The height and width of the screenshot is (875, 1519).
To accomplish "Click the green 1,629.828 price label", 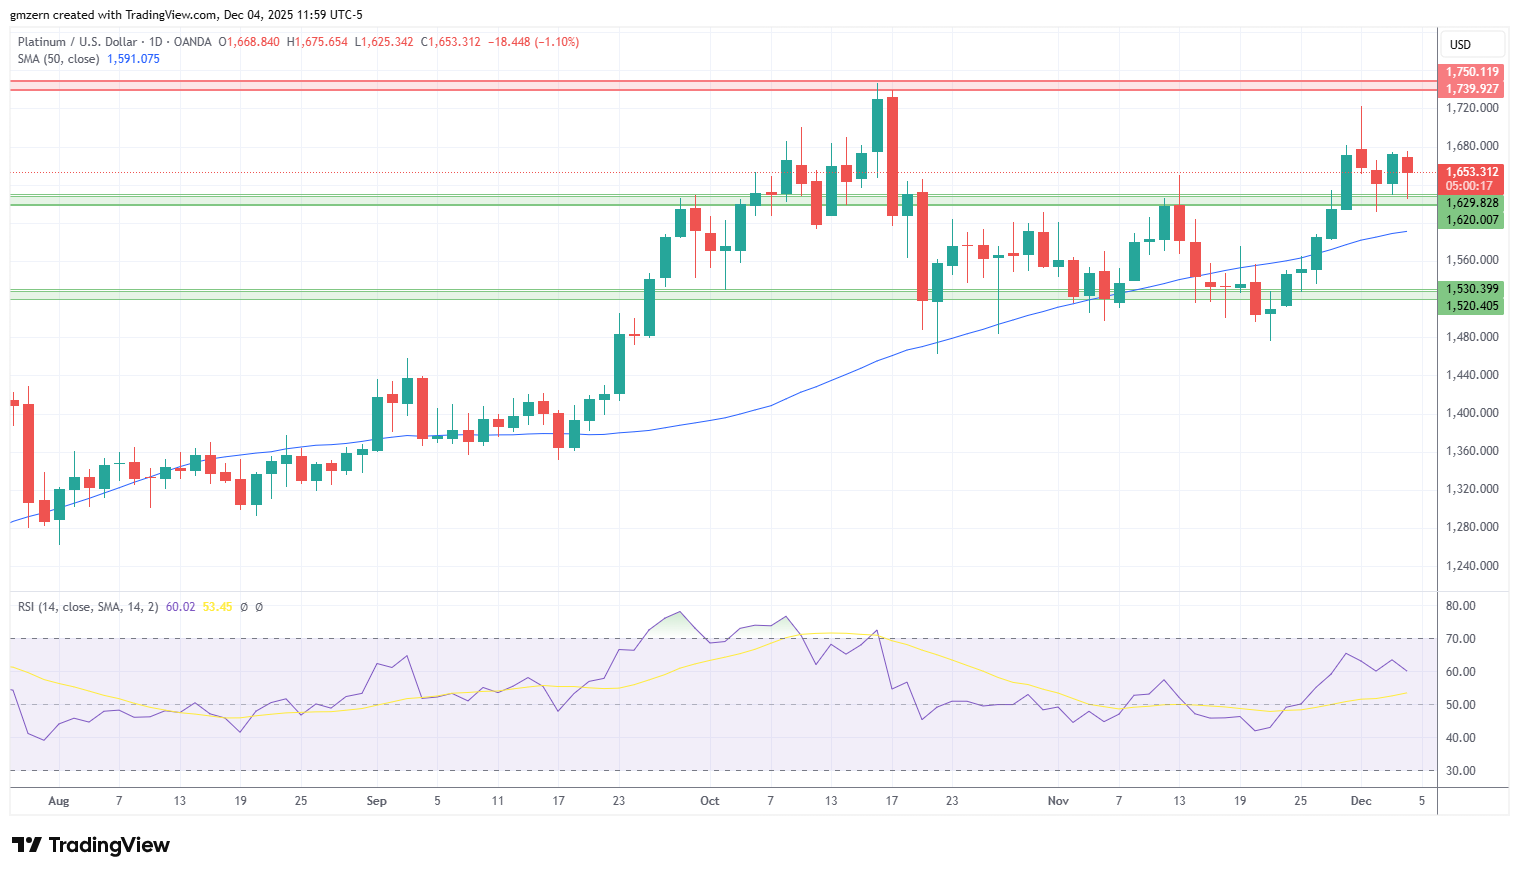I will [x=1472, y=203].
